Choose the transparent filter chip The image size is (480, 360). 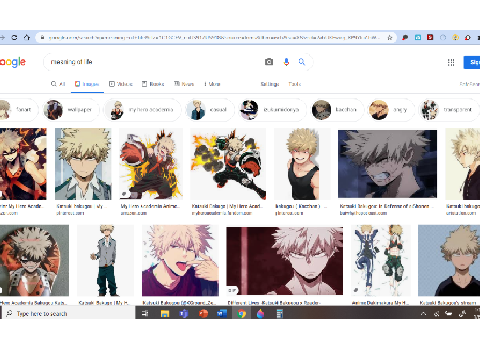(x=449, y=110)
